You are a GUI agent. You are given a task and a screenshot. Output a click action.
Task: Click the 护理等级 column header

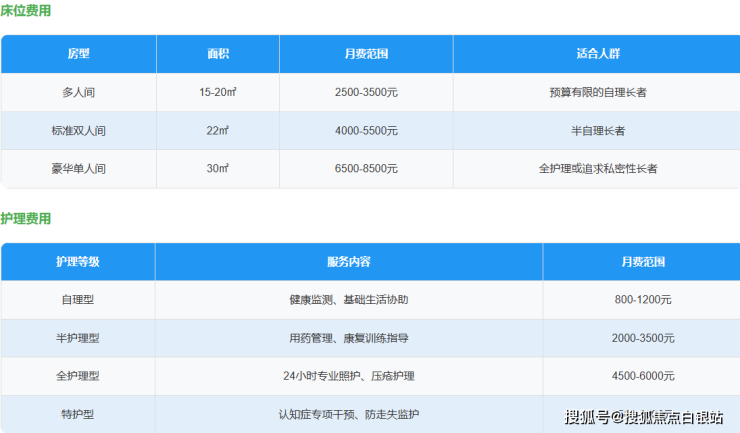(77, 262)
